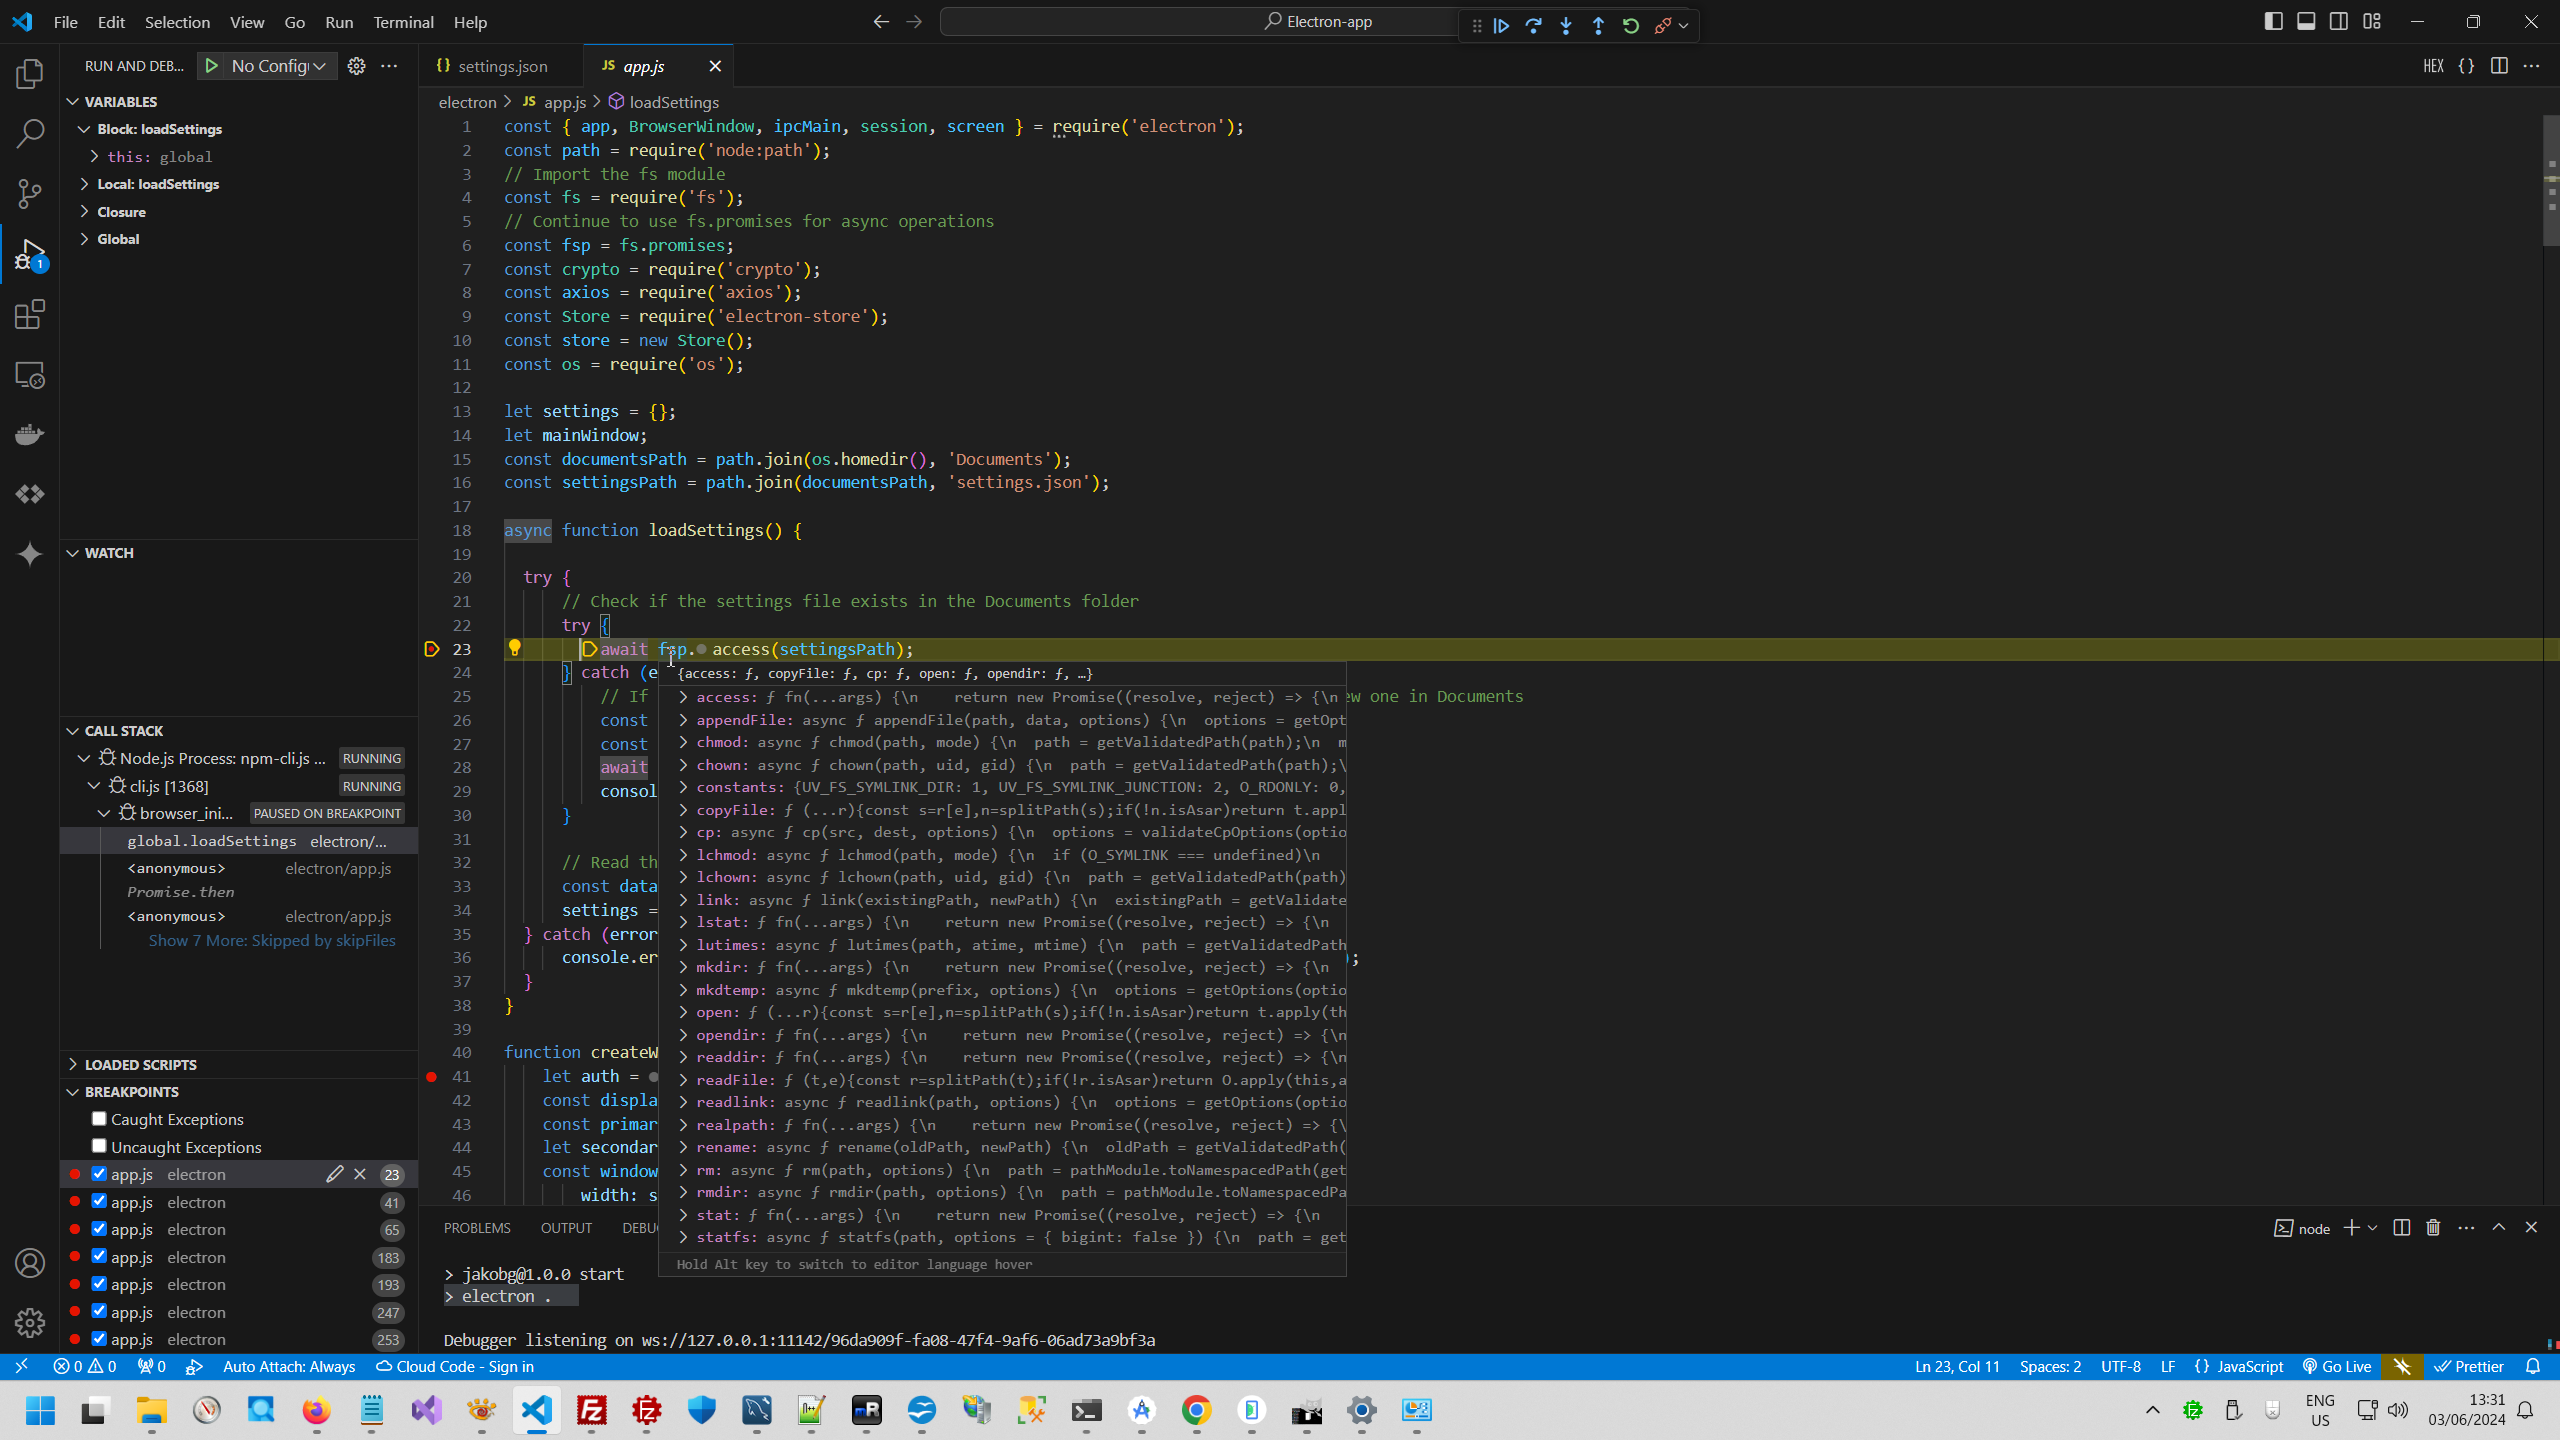
Task: Click Show 7 More skipped frames link
Action: (272, 940)
